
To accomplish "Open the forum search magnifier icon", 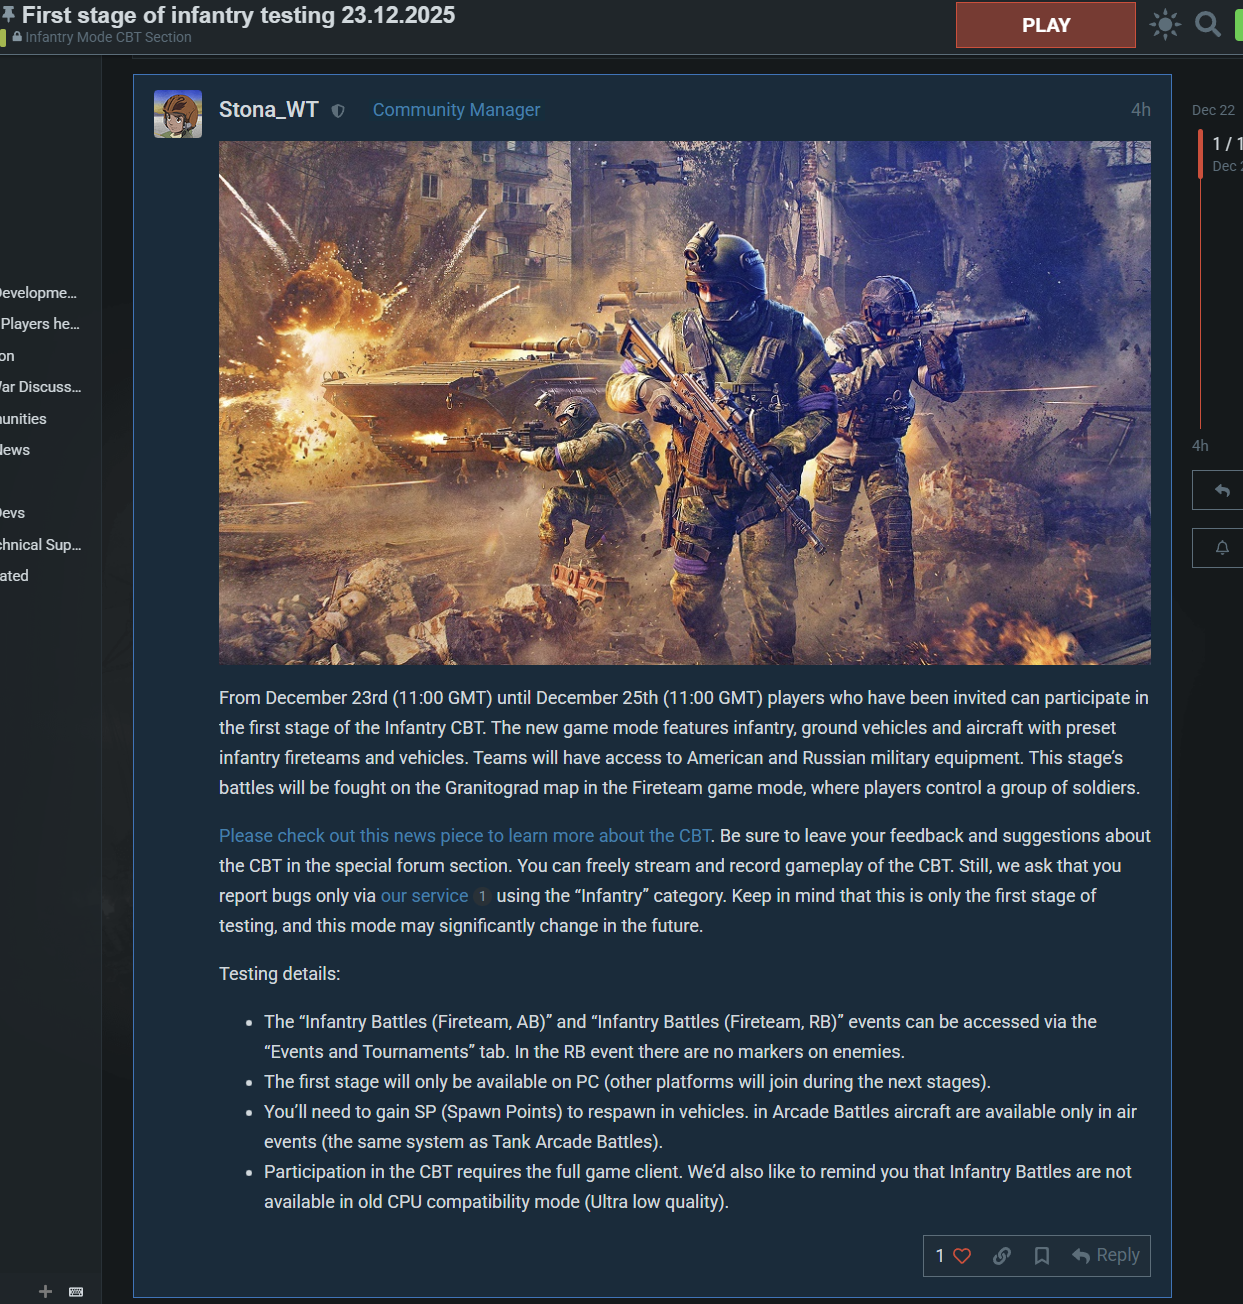I will (1208, 24).
